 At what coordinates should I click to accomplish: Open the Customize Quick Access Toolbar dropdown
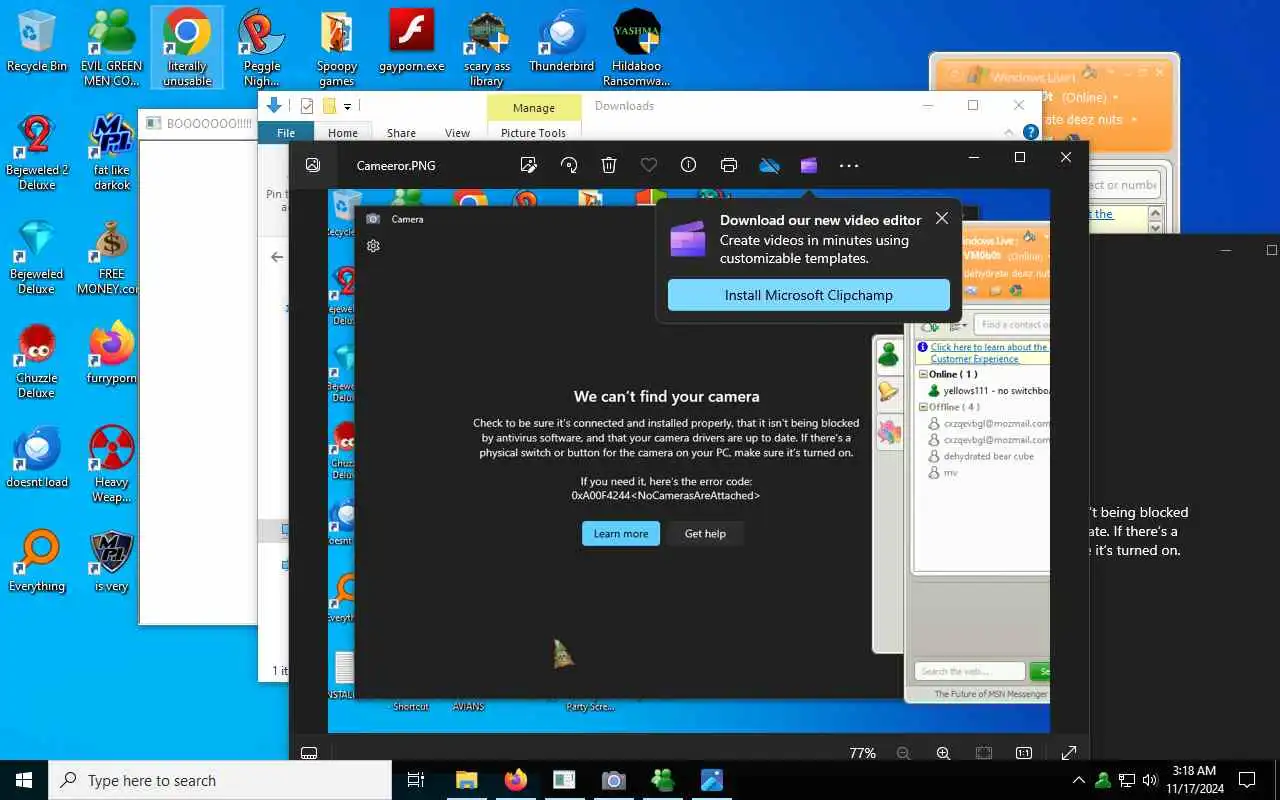pyautogui.click(x=347, y=106)
